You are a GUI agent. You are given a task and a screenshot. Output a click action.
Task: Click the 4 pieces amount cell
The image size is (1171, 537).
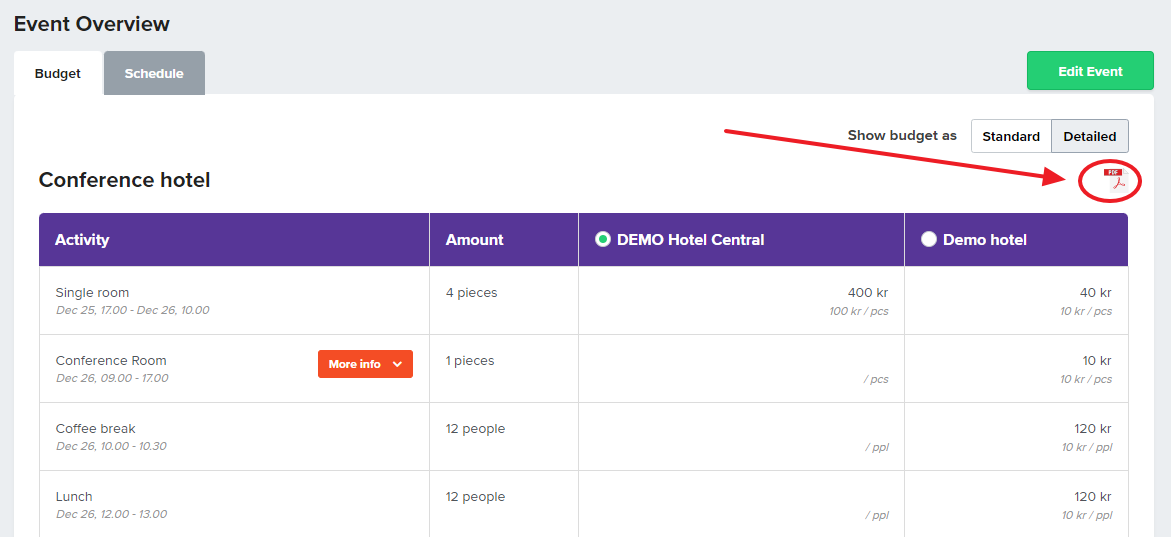click(x=504, y=300)
